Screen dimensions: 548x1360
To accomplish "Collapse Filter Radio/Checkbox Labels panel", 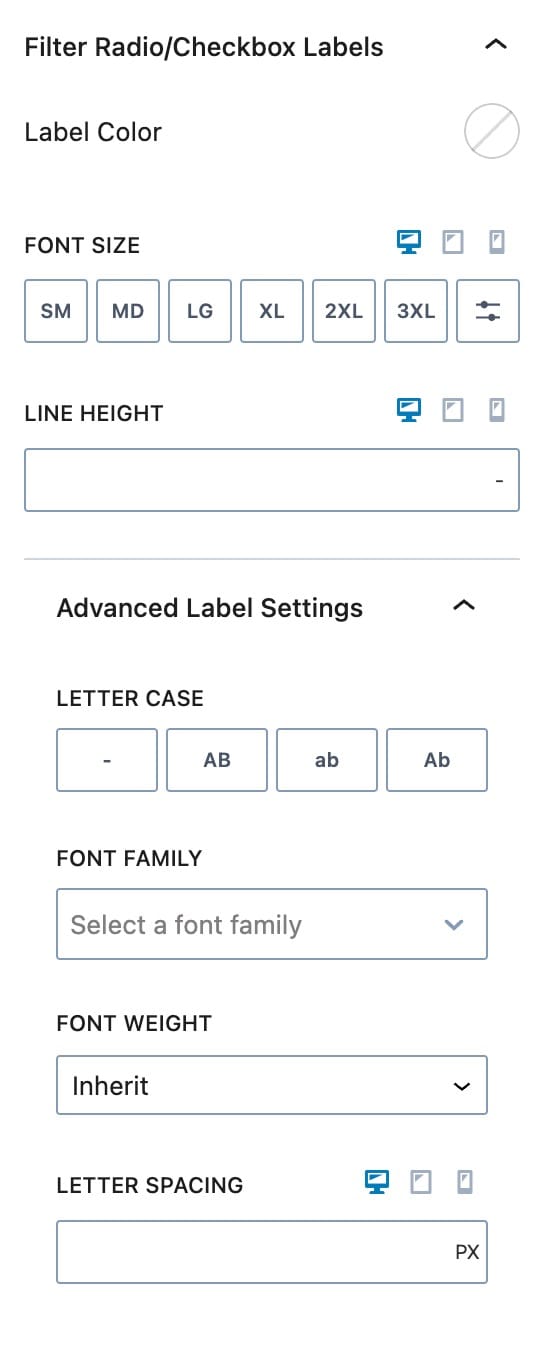I will coord(495,45).
